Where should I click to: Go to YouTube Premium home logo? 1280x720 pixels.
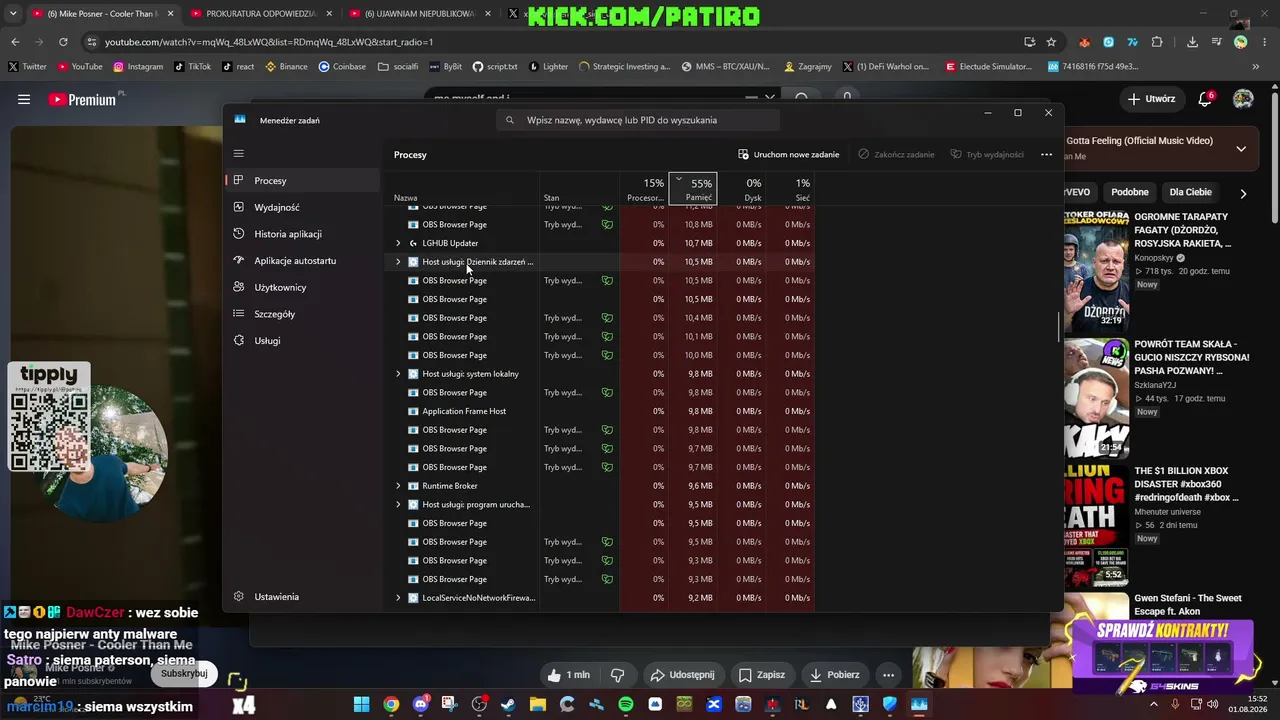(x=83, y=99)
